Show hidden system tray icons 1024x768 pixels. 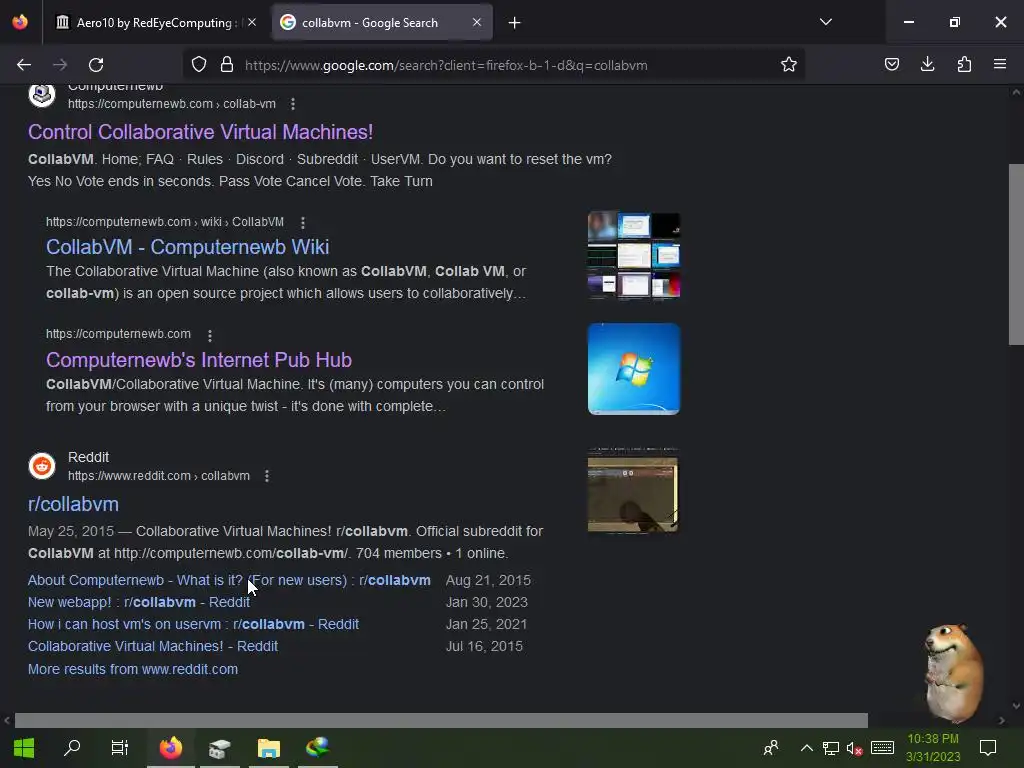[x=807, y=748]
